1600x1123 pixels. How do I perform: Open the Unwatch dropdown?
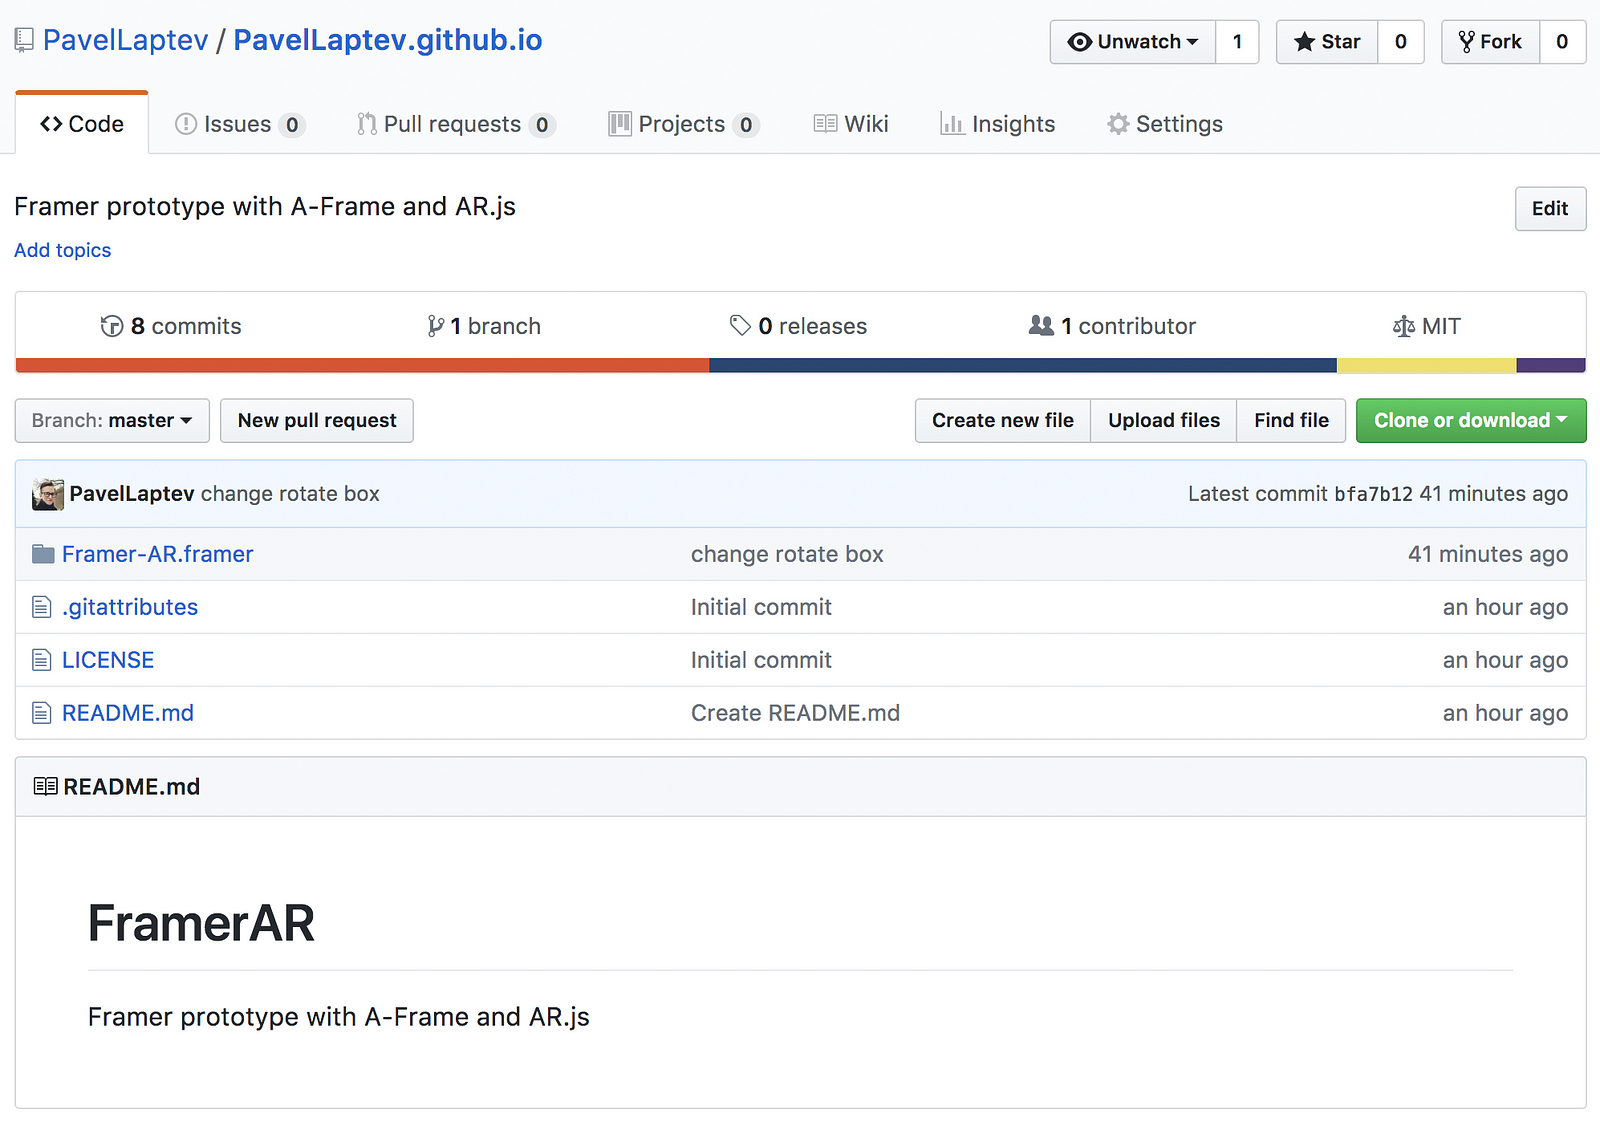tap(1133, 42)
